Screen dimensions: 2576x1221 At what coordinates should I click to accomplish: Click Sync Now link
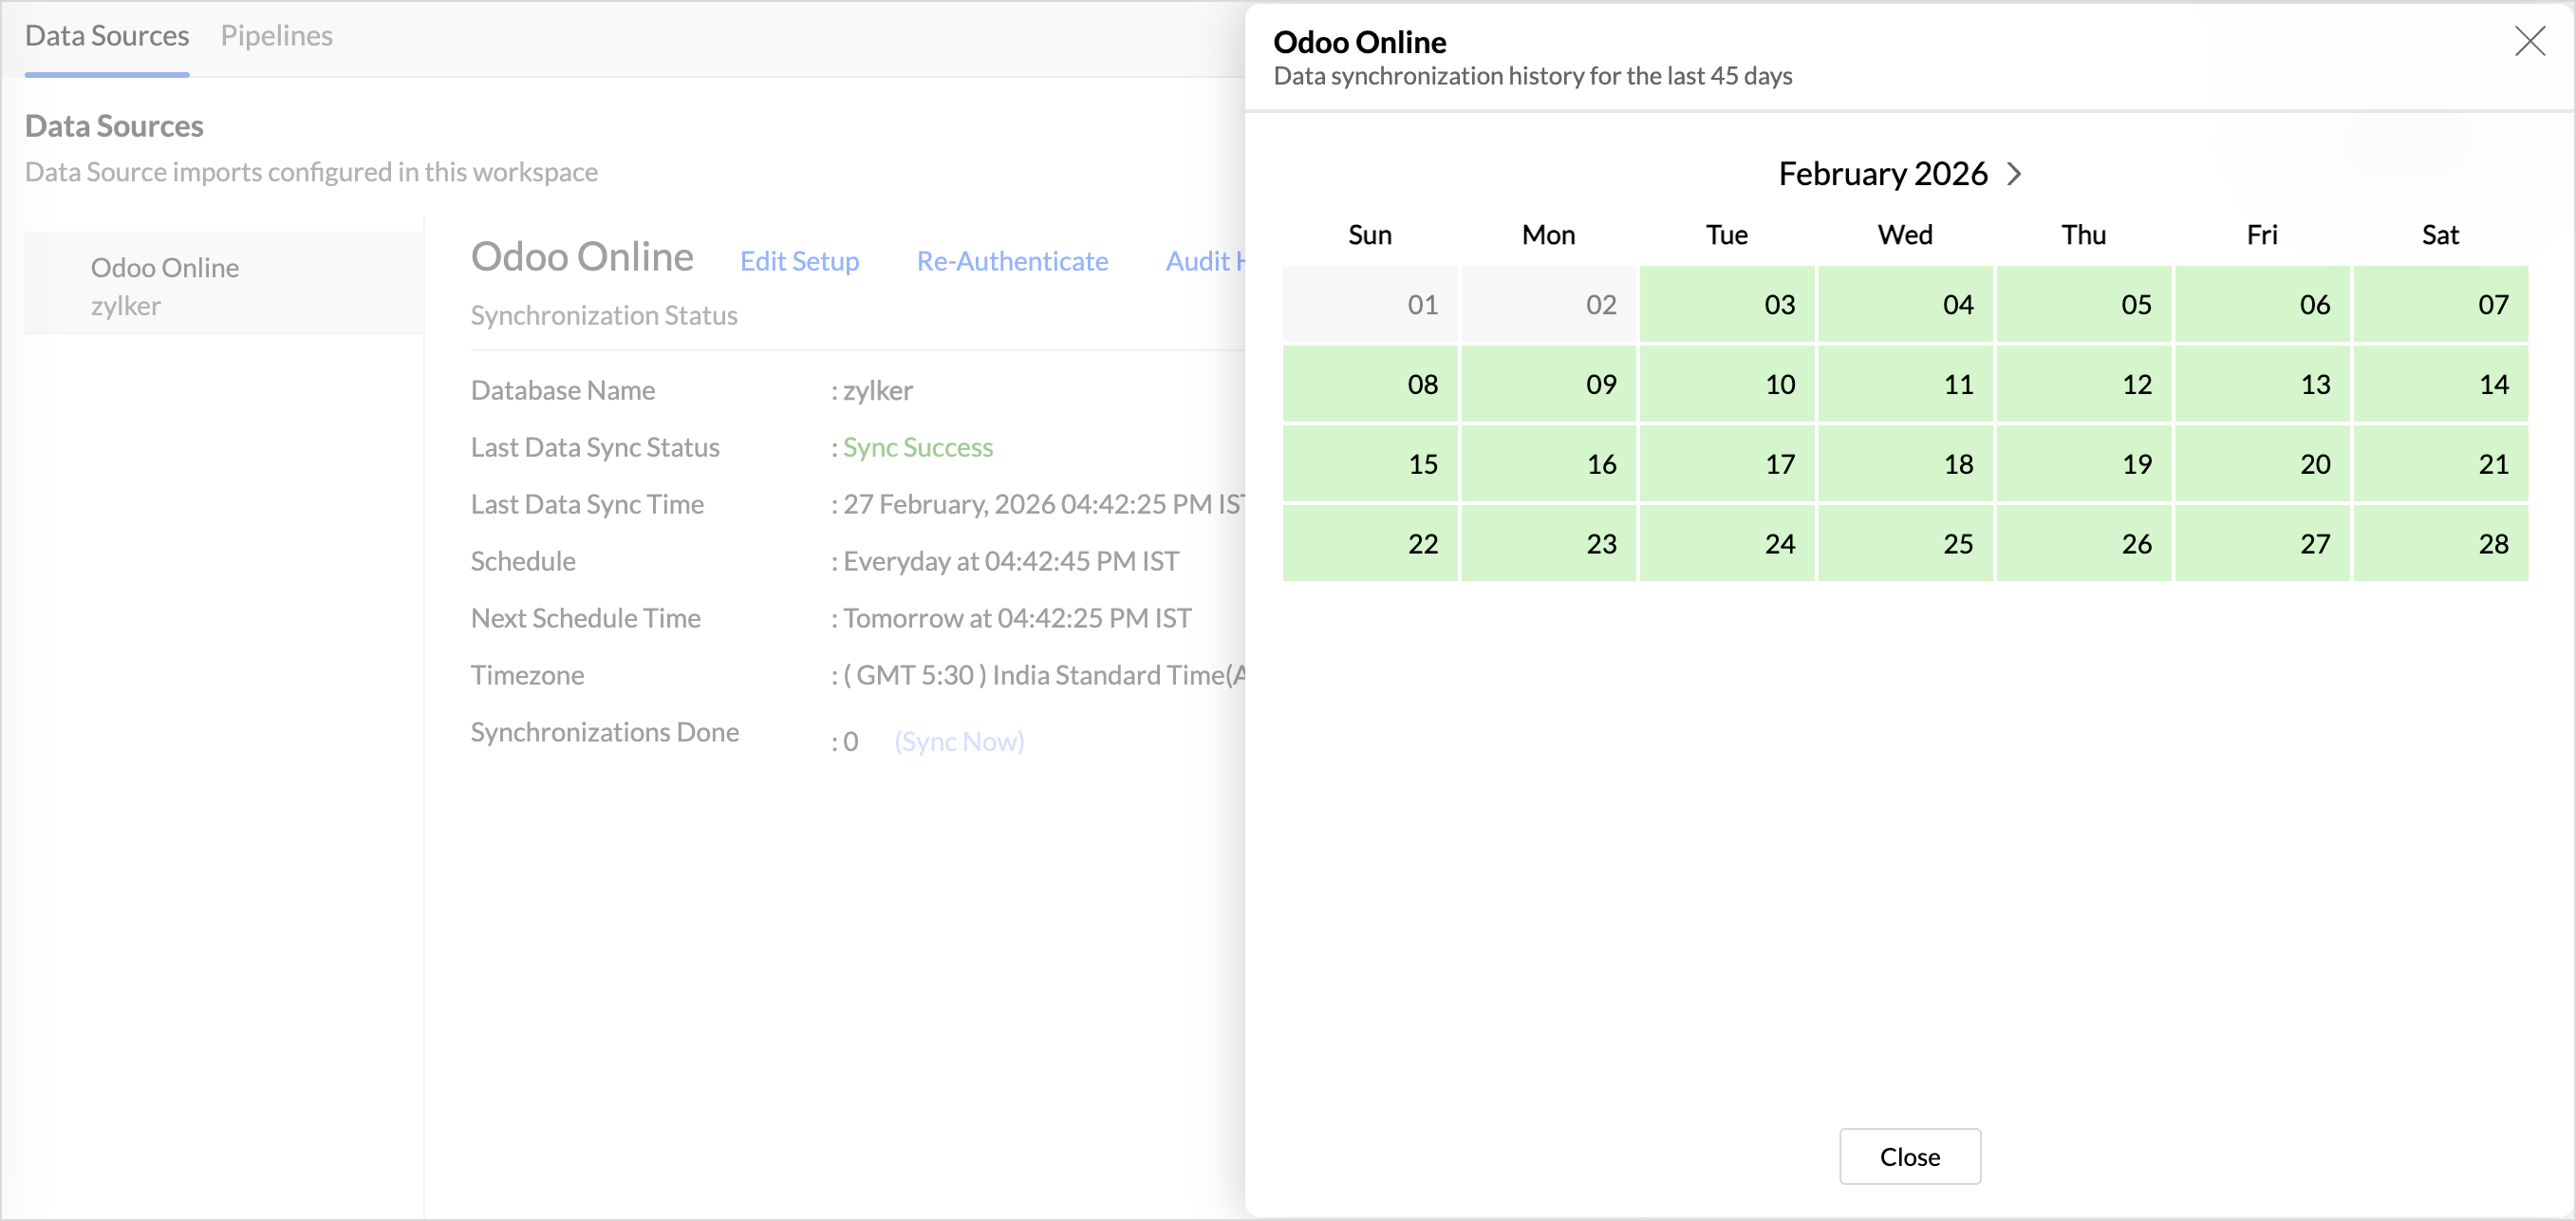pos(958,741)
